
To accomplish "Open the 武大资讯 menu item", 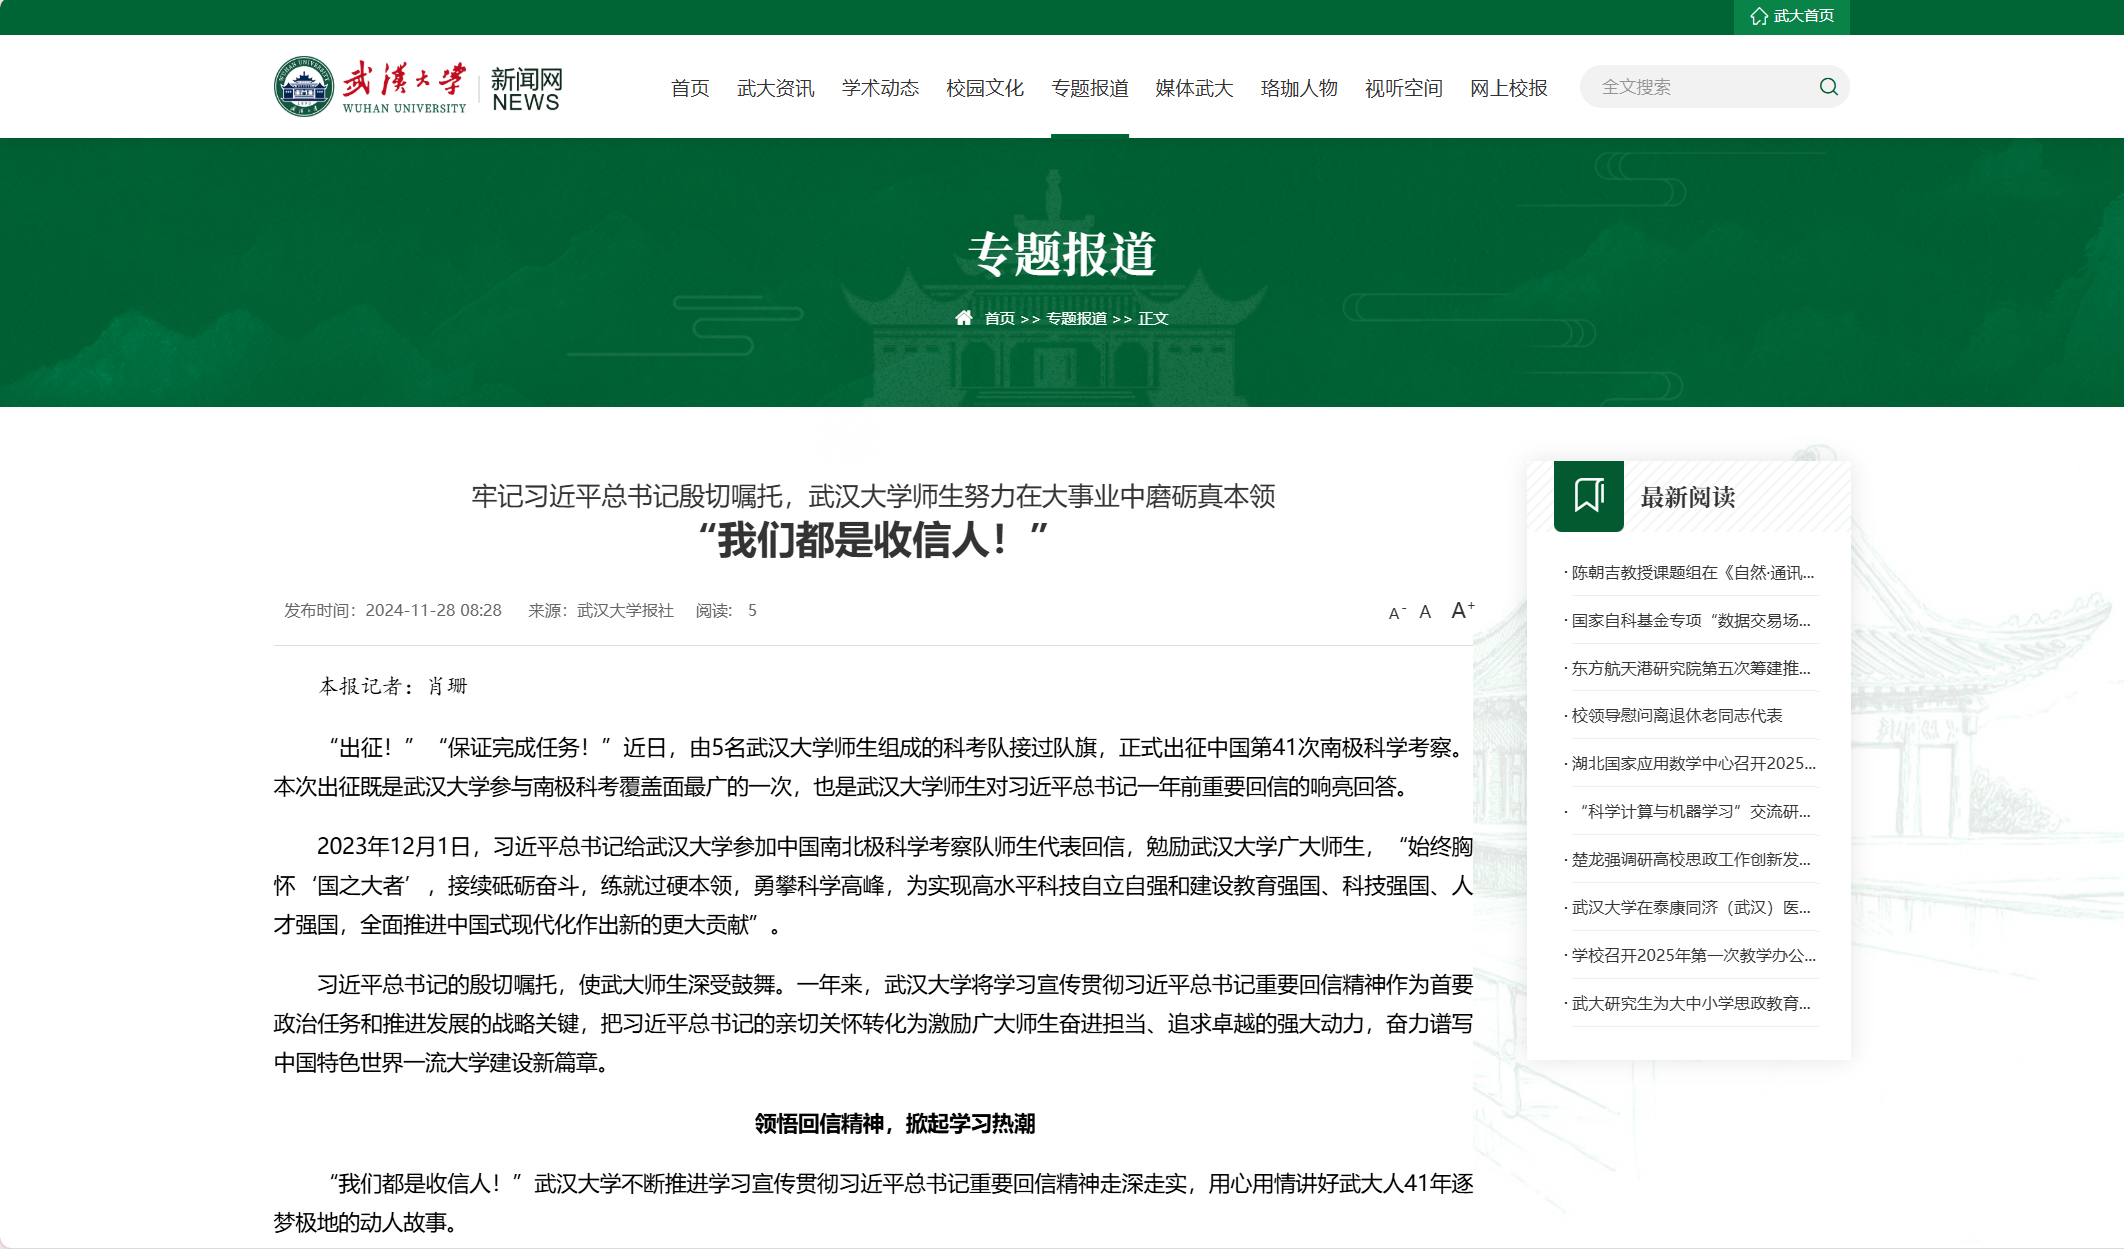I will [x=776, y=88].
